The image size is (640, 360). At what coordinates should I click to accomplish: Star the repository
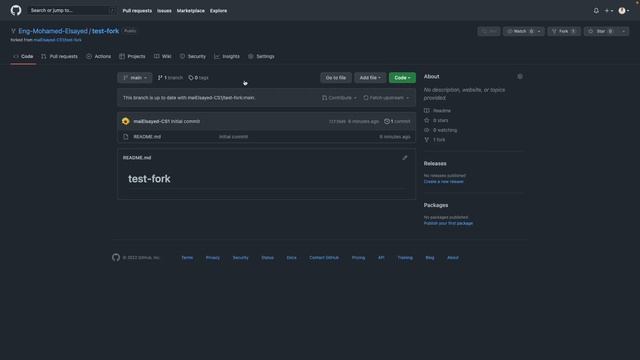pyautogui.click(x=600, y=31)
